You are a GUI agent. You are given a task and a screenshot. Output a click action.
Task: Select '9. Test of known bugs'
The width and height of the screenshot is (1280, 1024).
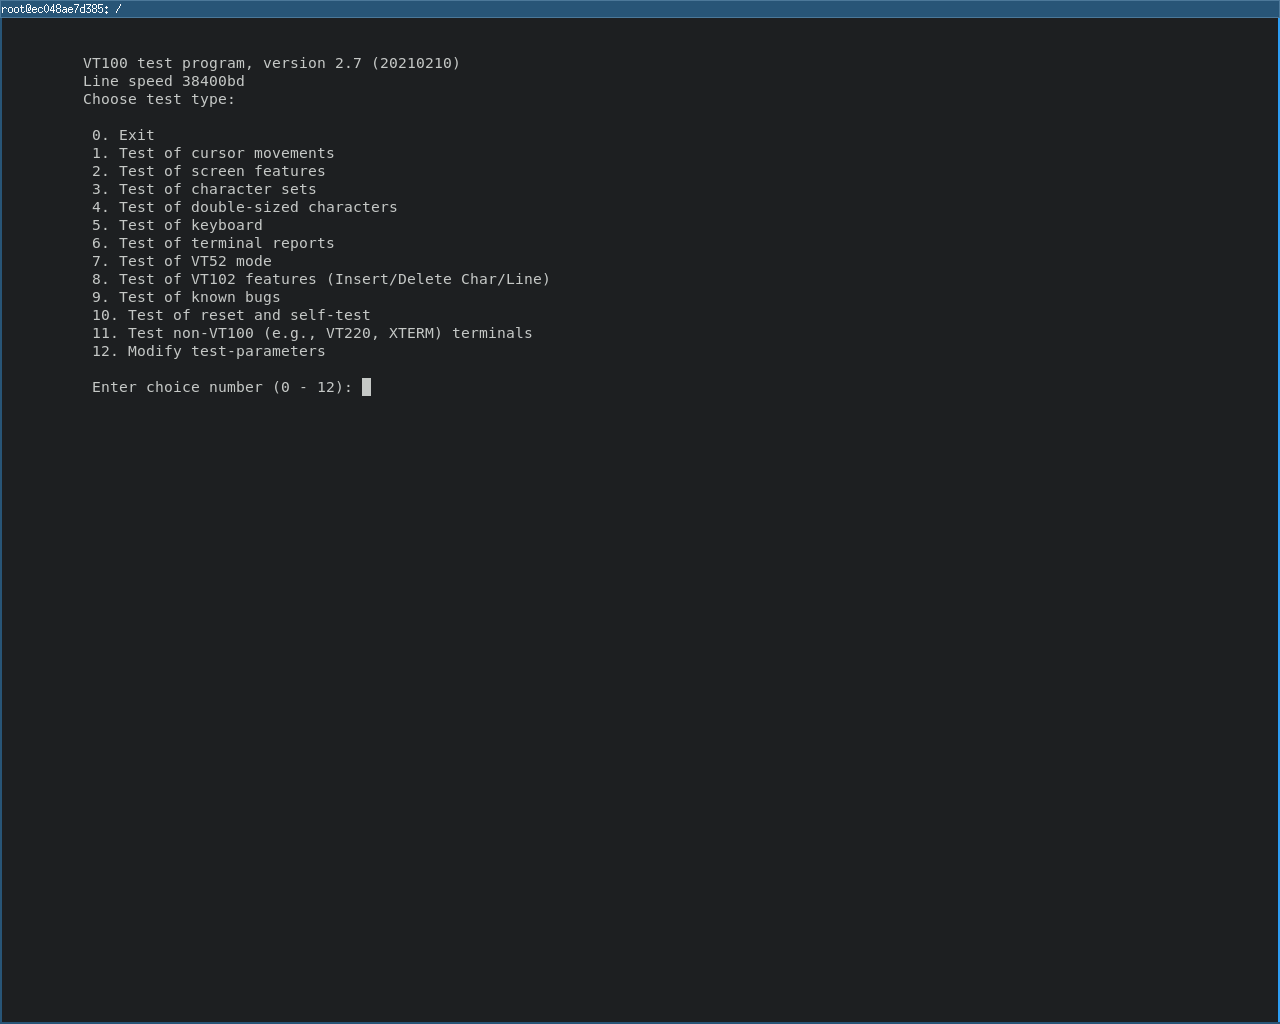pyautogui.click(x=186, y=297)
